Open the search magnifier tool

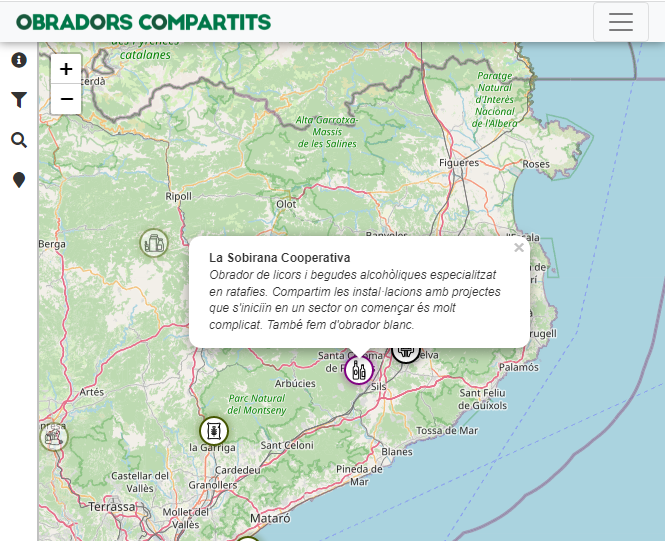(x=19, y=140)
